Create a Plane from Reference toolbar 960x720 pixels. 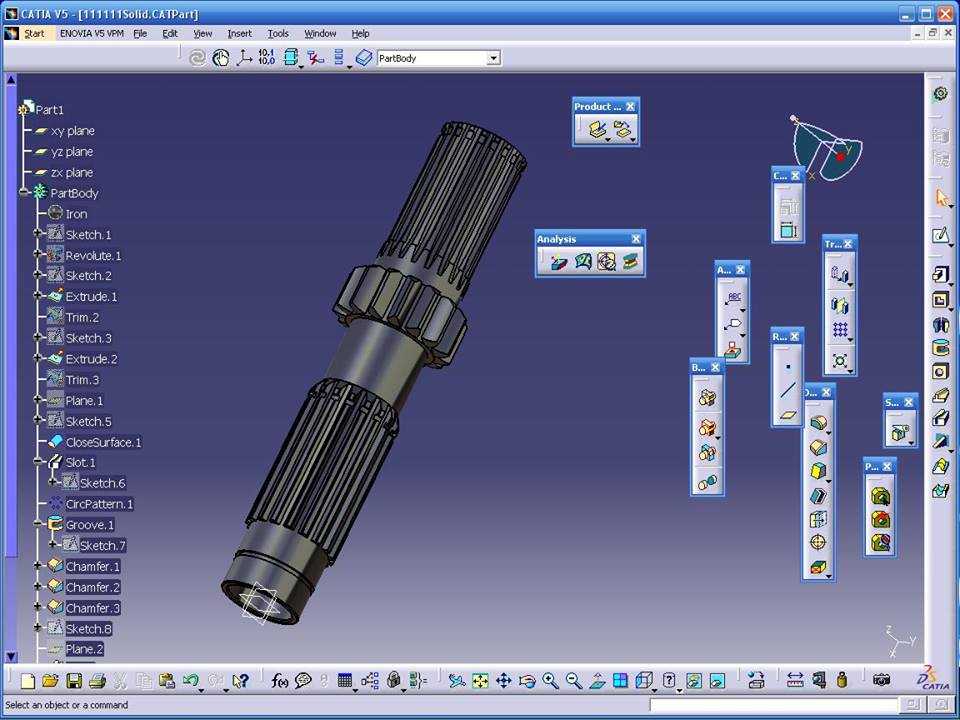[x=788, y=414]
